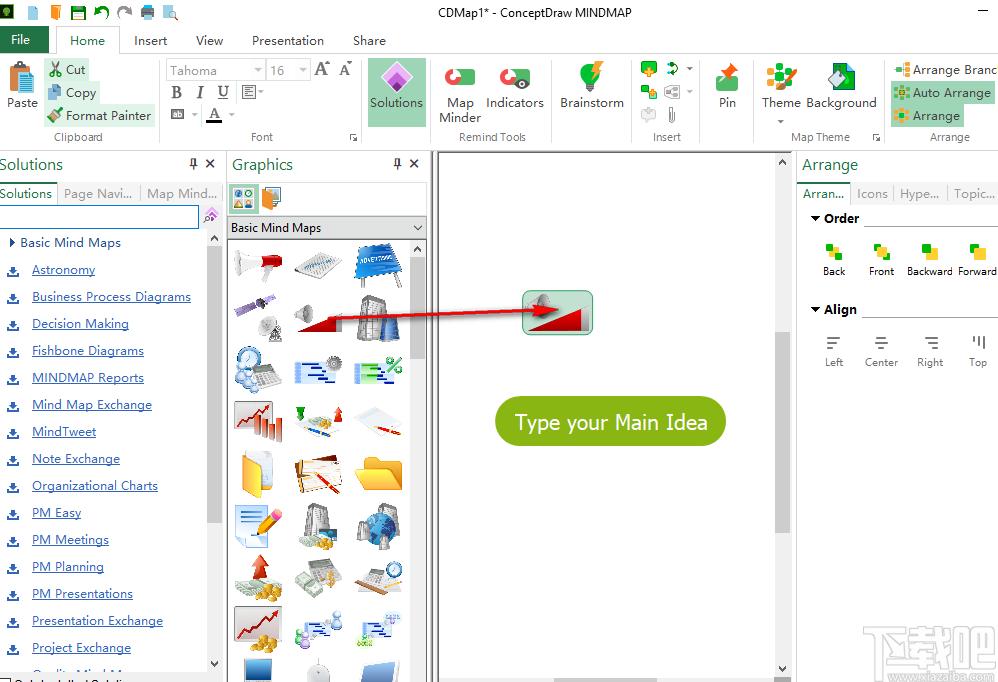Viewport: 998px width, 682px height.
Task: Increase font size with large A icon
Action: click(322, 69)
